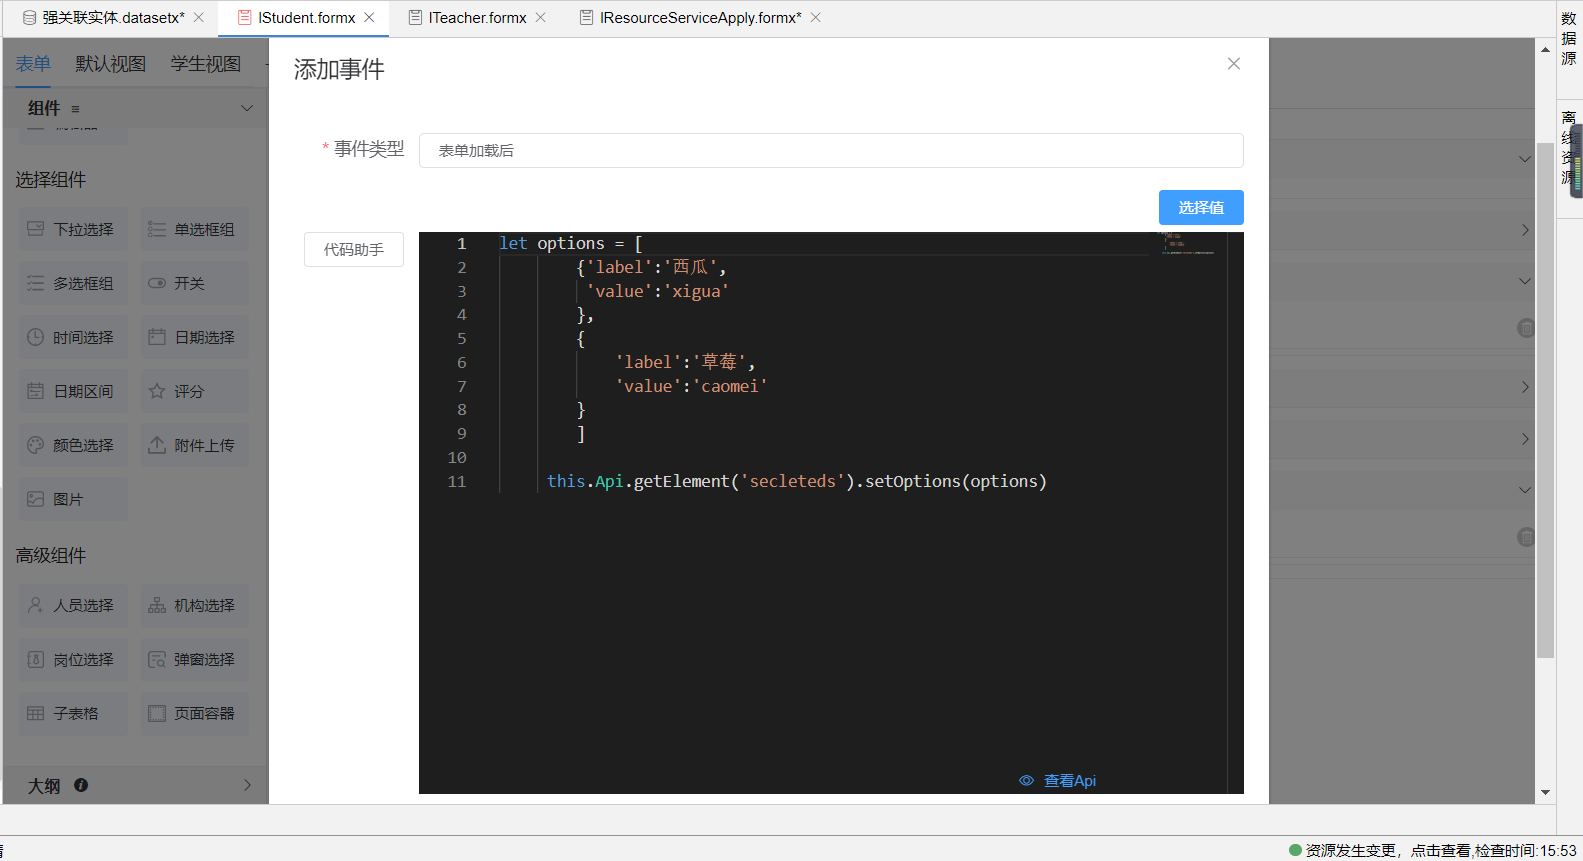Select the color picker palette icon

pyautogui.click(x=35, y=445)
